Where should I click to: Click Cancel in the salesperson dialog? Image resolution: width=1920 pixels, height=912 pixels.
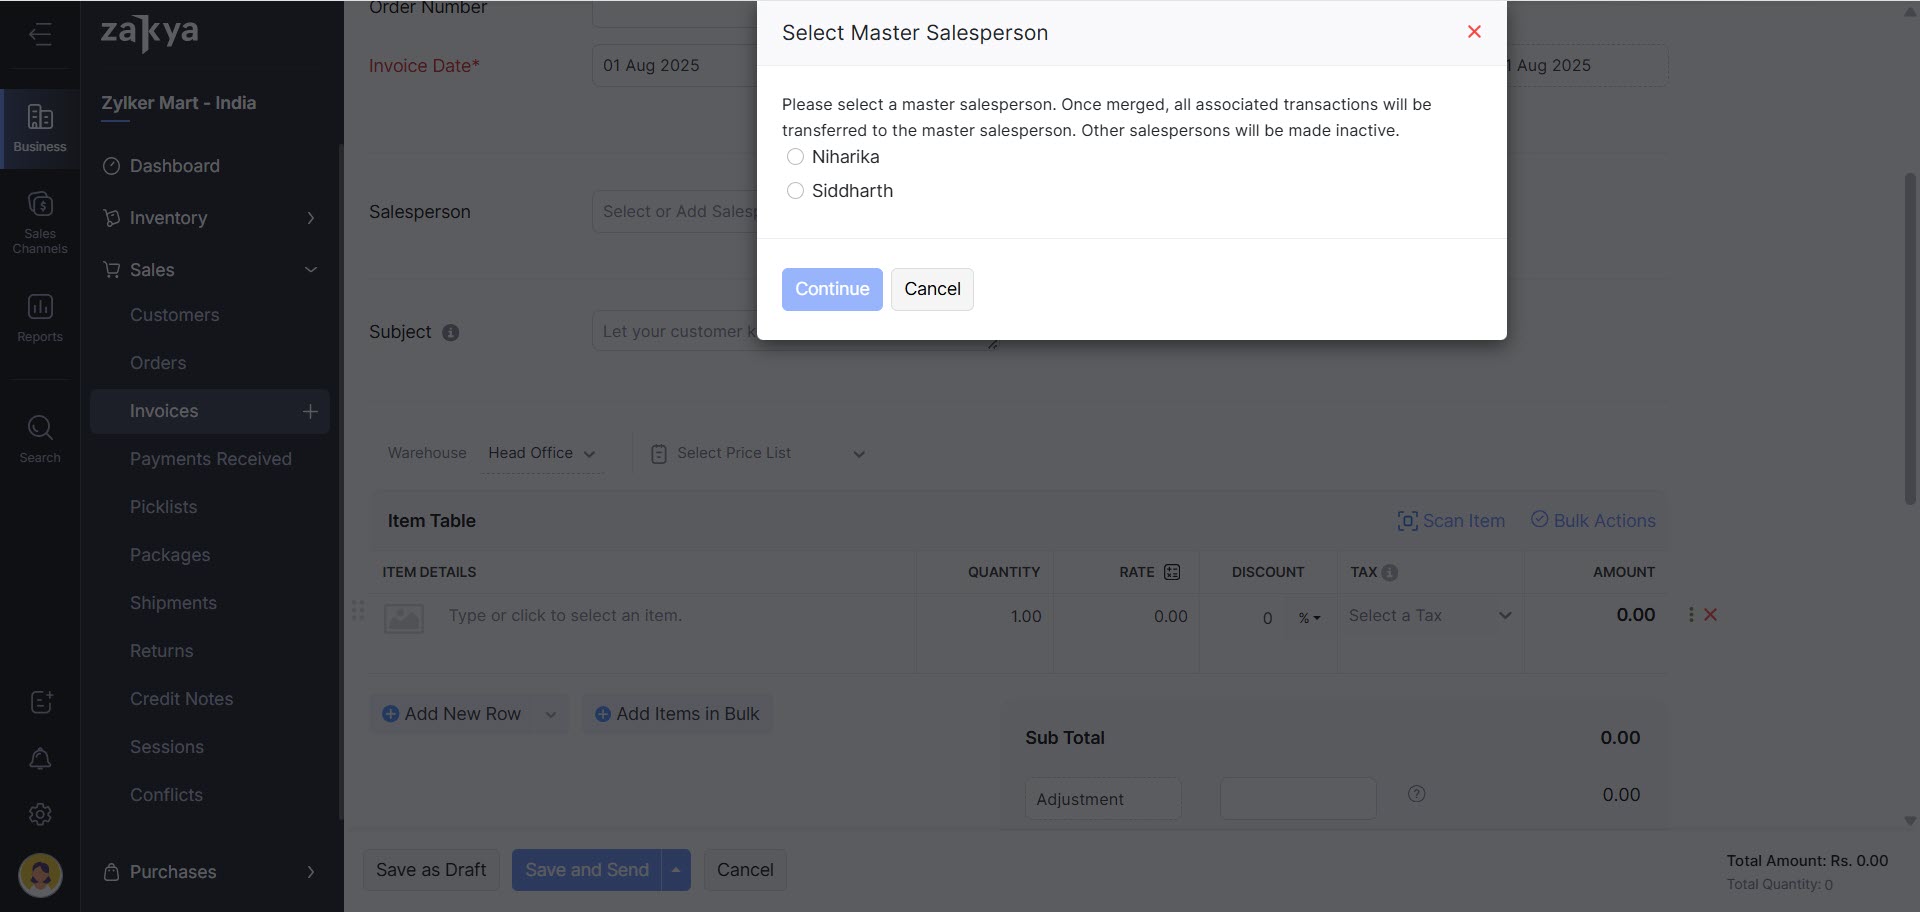(931, 289)
